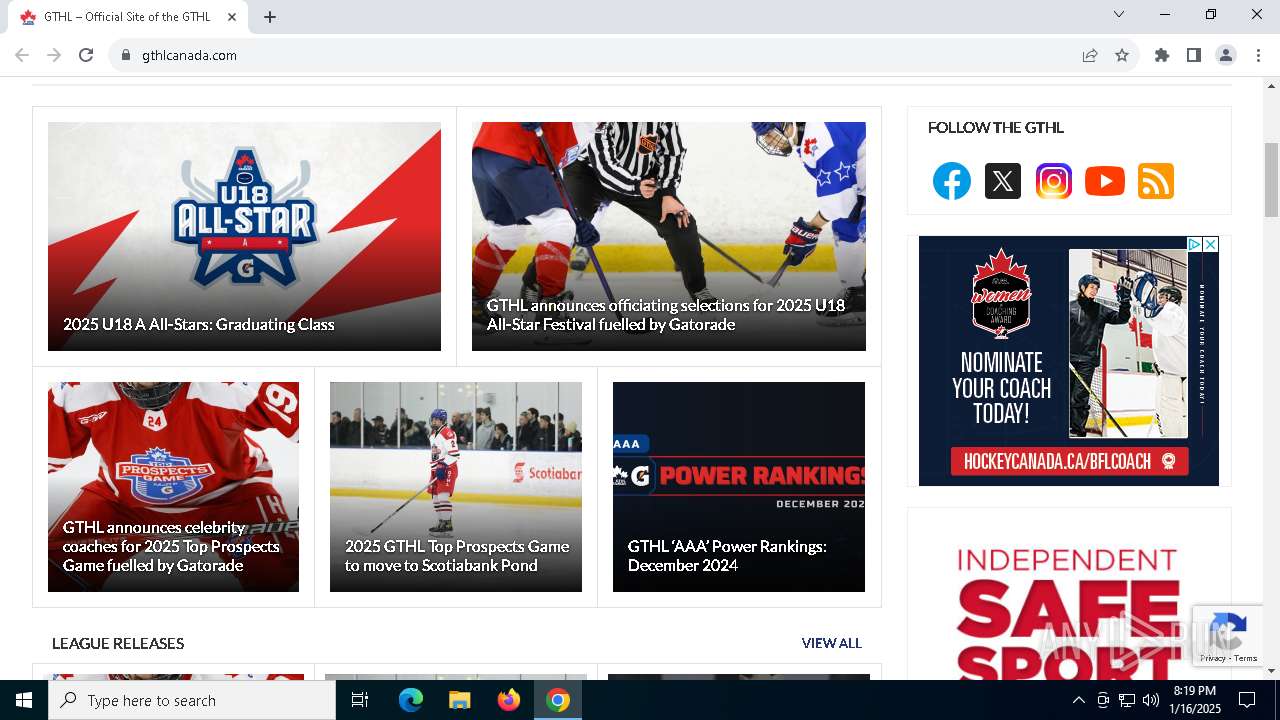Click the taskbar clock showing 8:19 PM
The image size is (1280, 720).
tap(1195, 700)
